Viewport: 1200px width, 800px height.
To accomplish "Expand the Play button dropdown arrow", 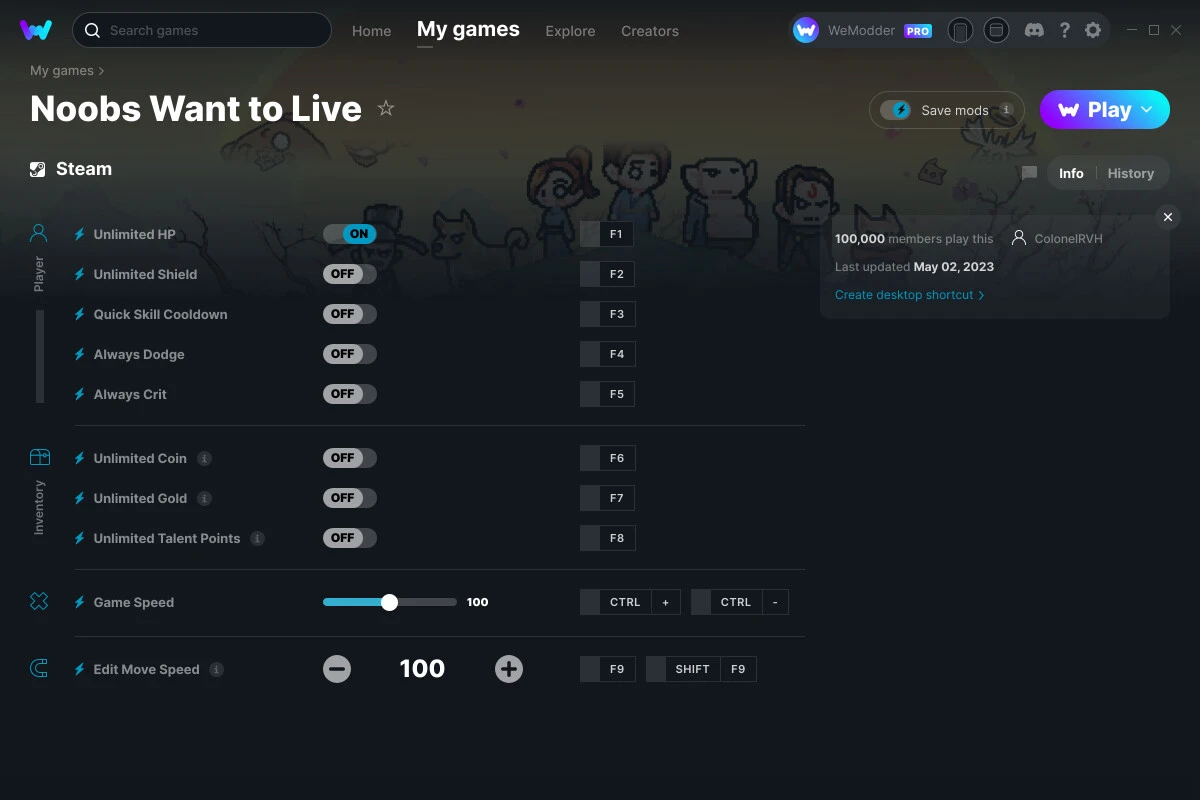I will tap(1147, 110).
